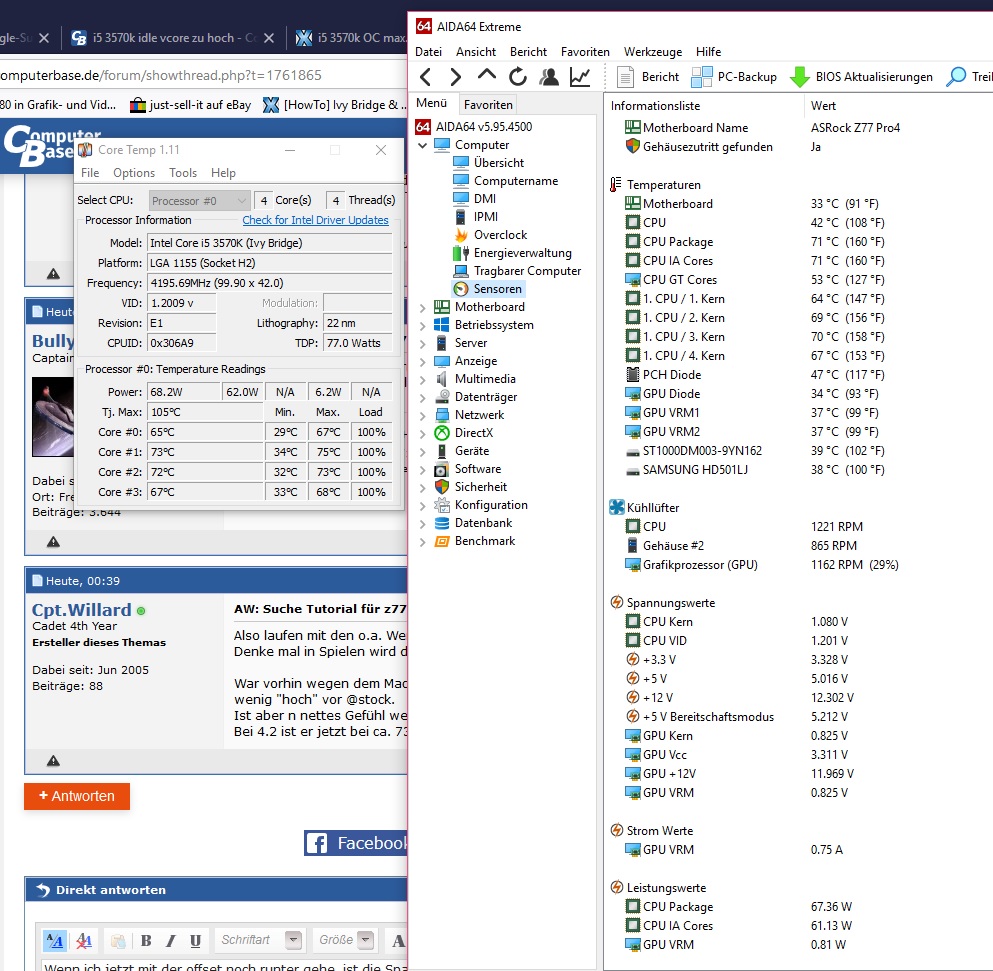The width and height of the screenshot is (993, 971).
Task: Click the browser address bar URL
Action: coord(161,75)
